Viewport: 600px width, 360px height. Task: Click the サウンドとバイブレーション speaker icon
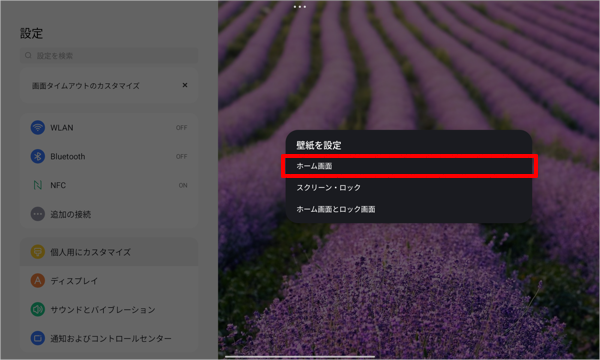38,309
